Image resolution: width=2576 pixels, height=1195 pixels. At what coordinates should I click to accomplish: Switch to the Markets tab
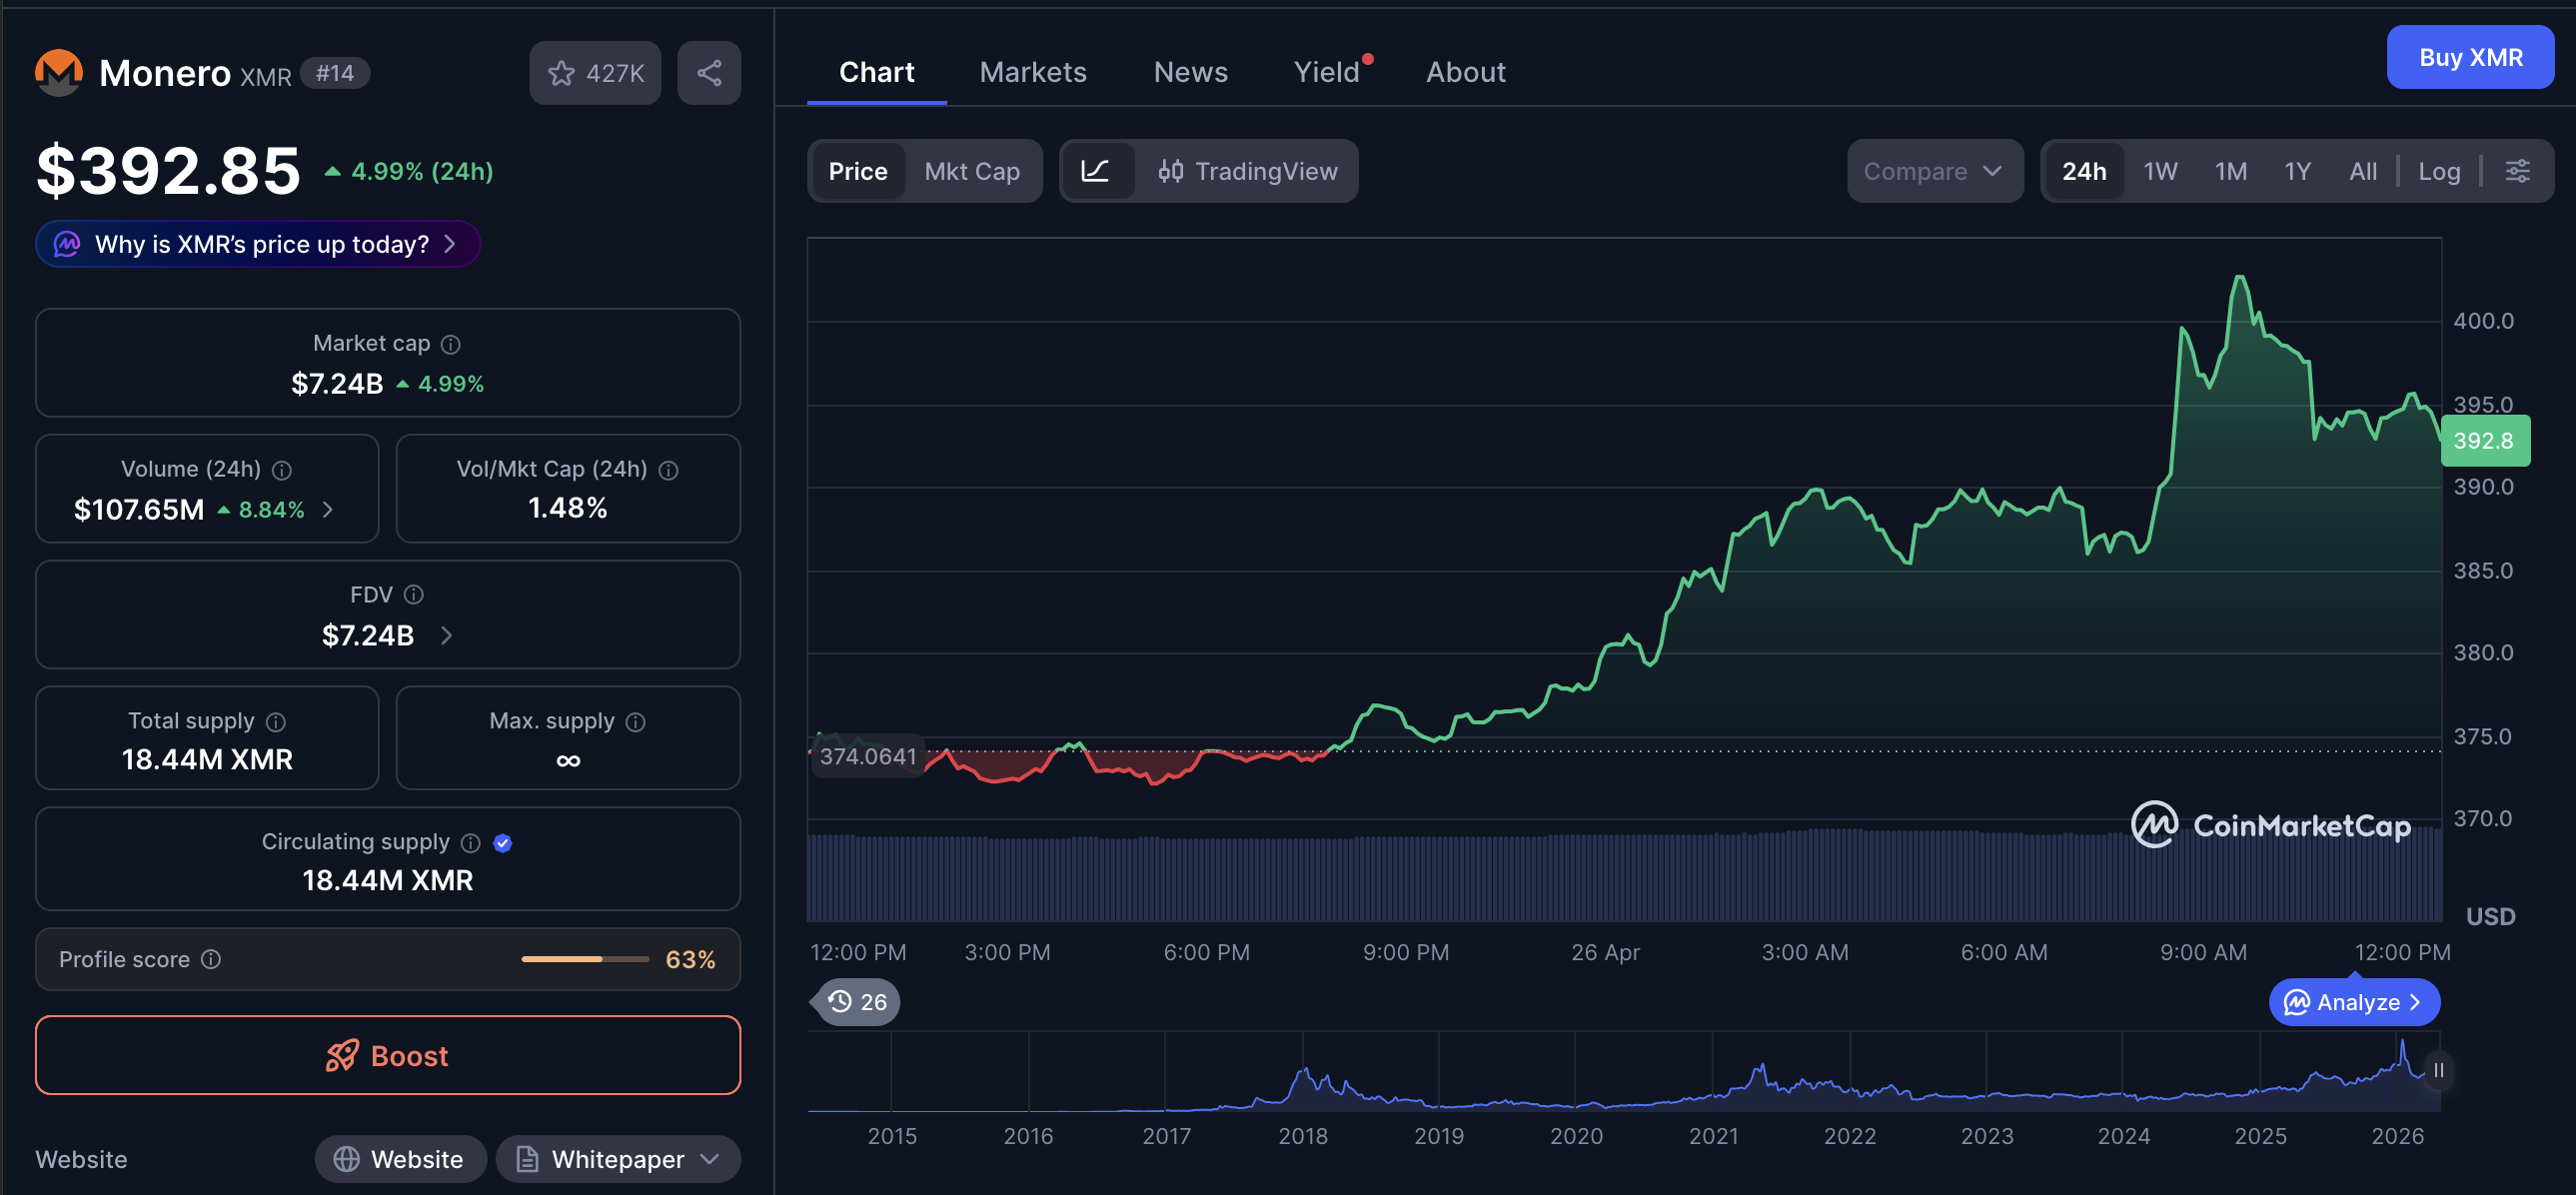click(1032, 72)
